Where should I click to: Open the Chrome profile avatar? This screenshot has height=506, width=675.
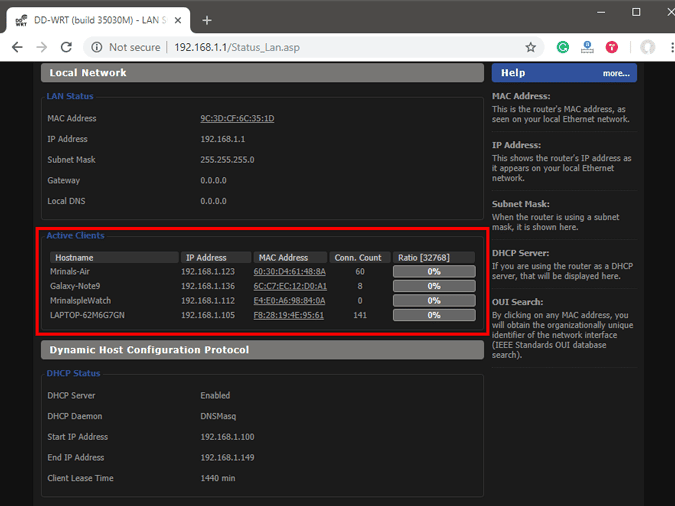coord(647,47)
